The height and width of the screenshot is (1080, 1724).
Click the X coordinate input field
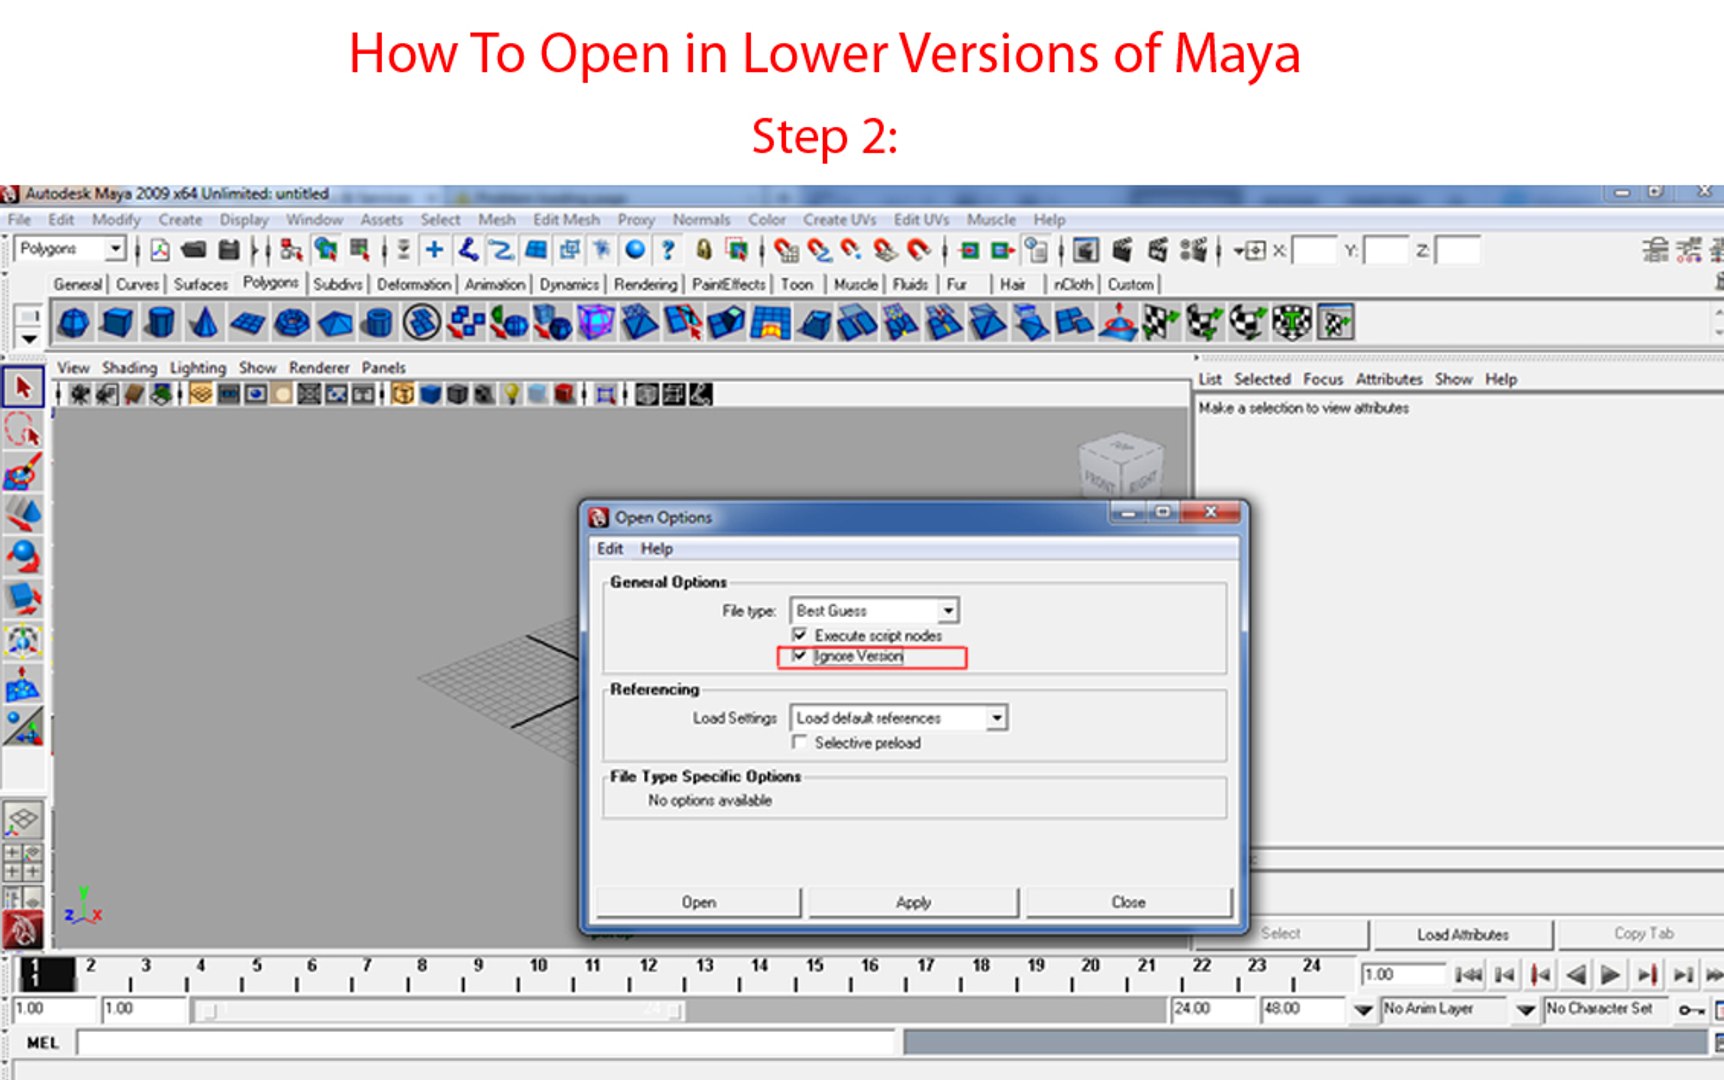point(1314,250)
